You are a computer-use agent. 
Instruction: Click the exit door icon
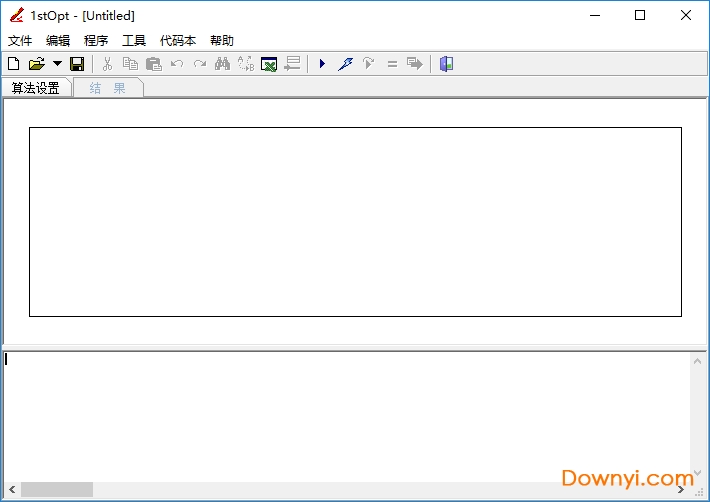click(446, 64)
